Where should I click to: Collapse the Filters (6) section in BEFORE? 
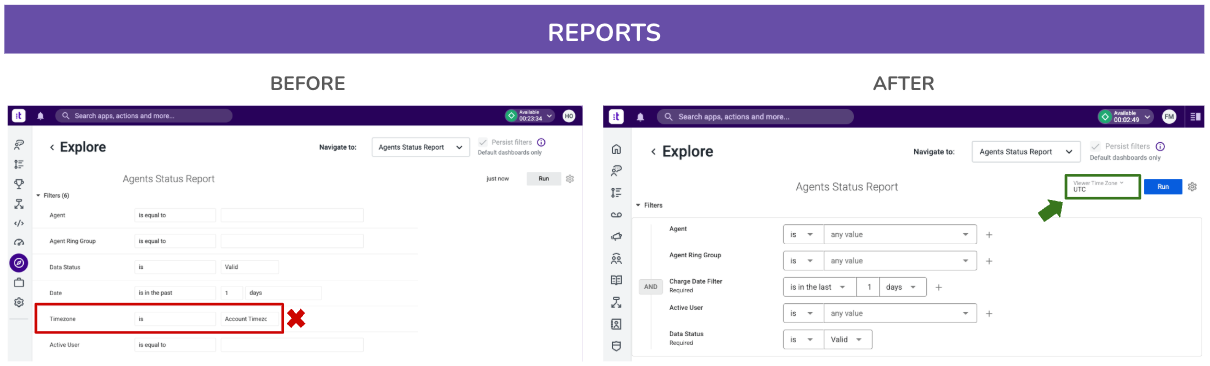pyautogui.click(x=52, y=195)
